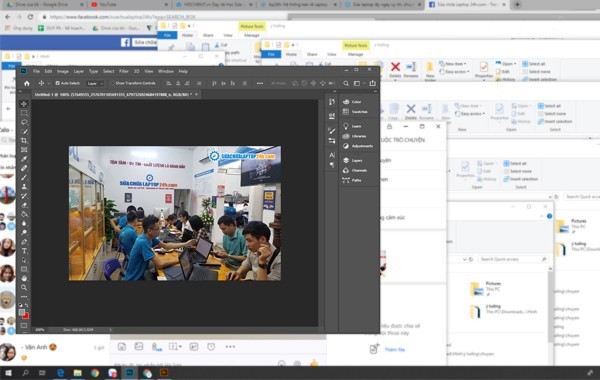The image size is (600, 380).
Task: Select the Dodge tool
Action: [x=24, y=232]
